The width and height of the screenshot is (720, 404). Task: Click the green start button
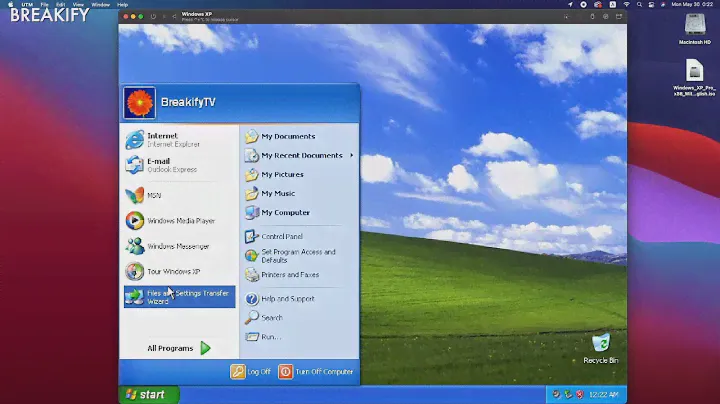coord(148,394)
